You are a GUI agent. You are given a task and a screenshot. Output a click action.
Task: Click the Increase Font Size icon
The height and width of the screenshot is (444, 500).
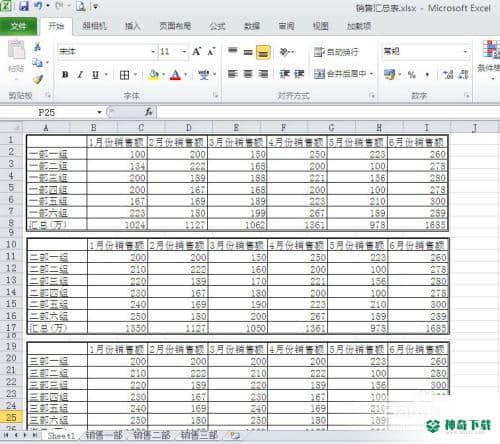(197, 52)
